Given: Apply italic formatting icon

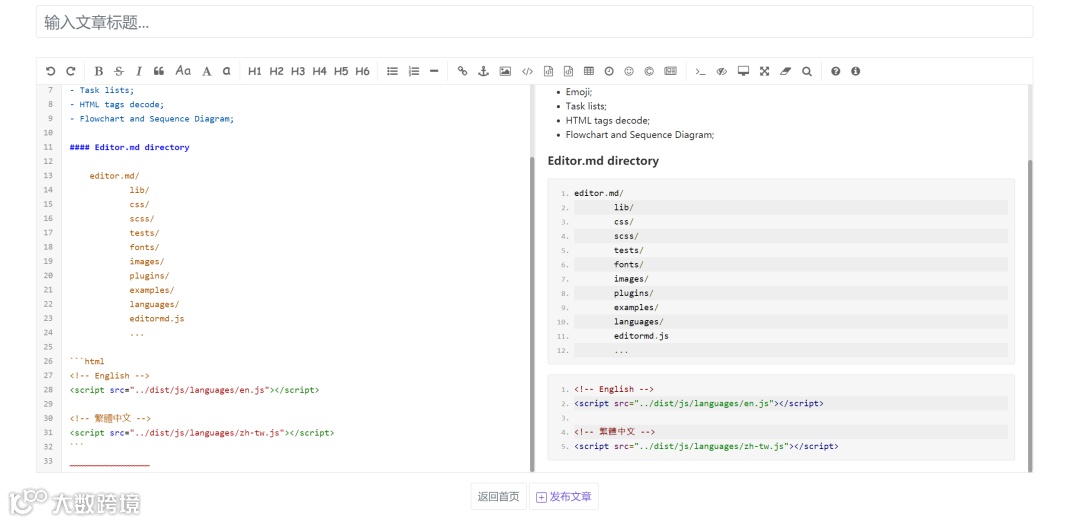Looking at the screenshot, I should tap(138, 71).
